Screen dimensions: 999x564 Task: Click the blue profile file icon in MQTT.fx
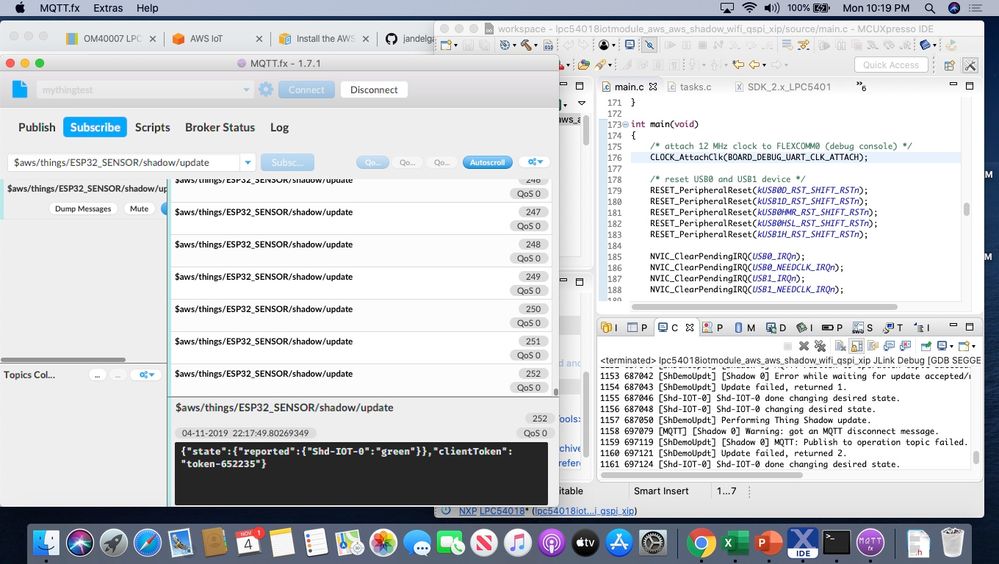point(20,89)
